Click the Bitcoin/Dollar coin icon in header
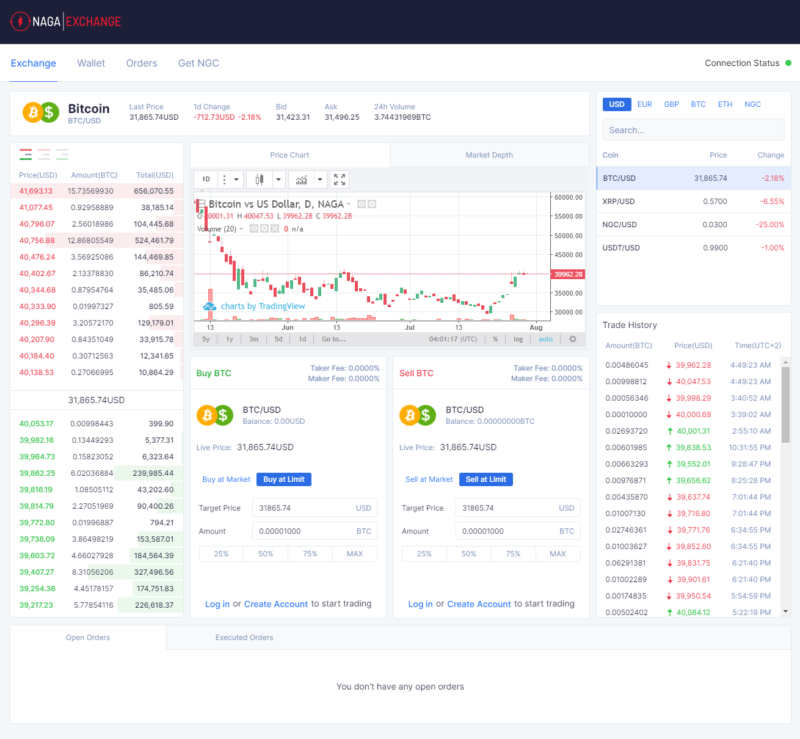Screen dimensions: 800x739 [41, 112]
